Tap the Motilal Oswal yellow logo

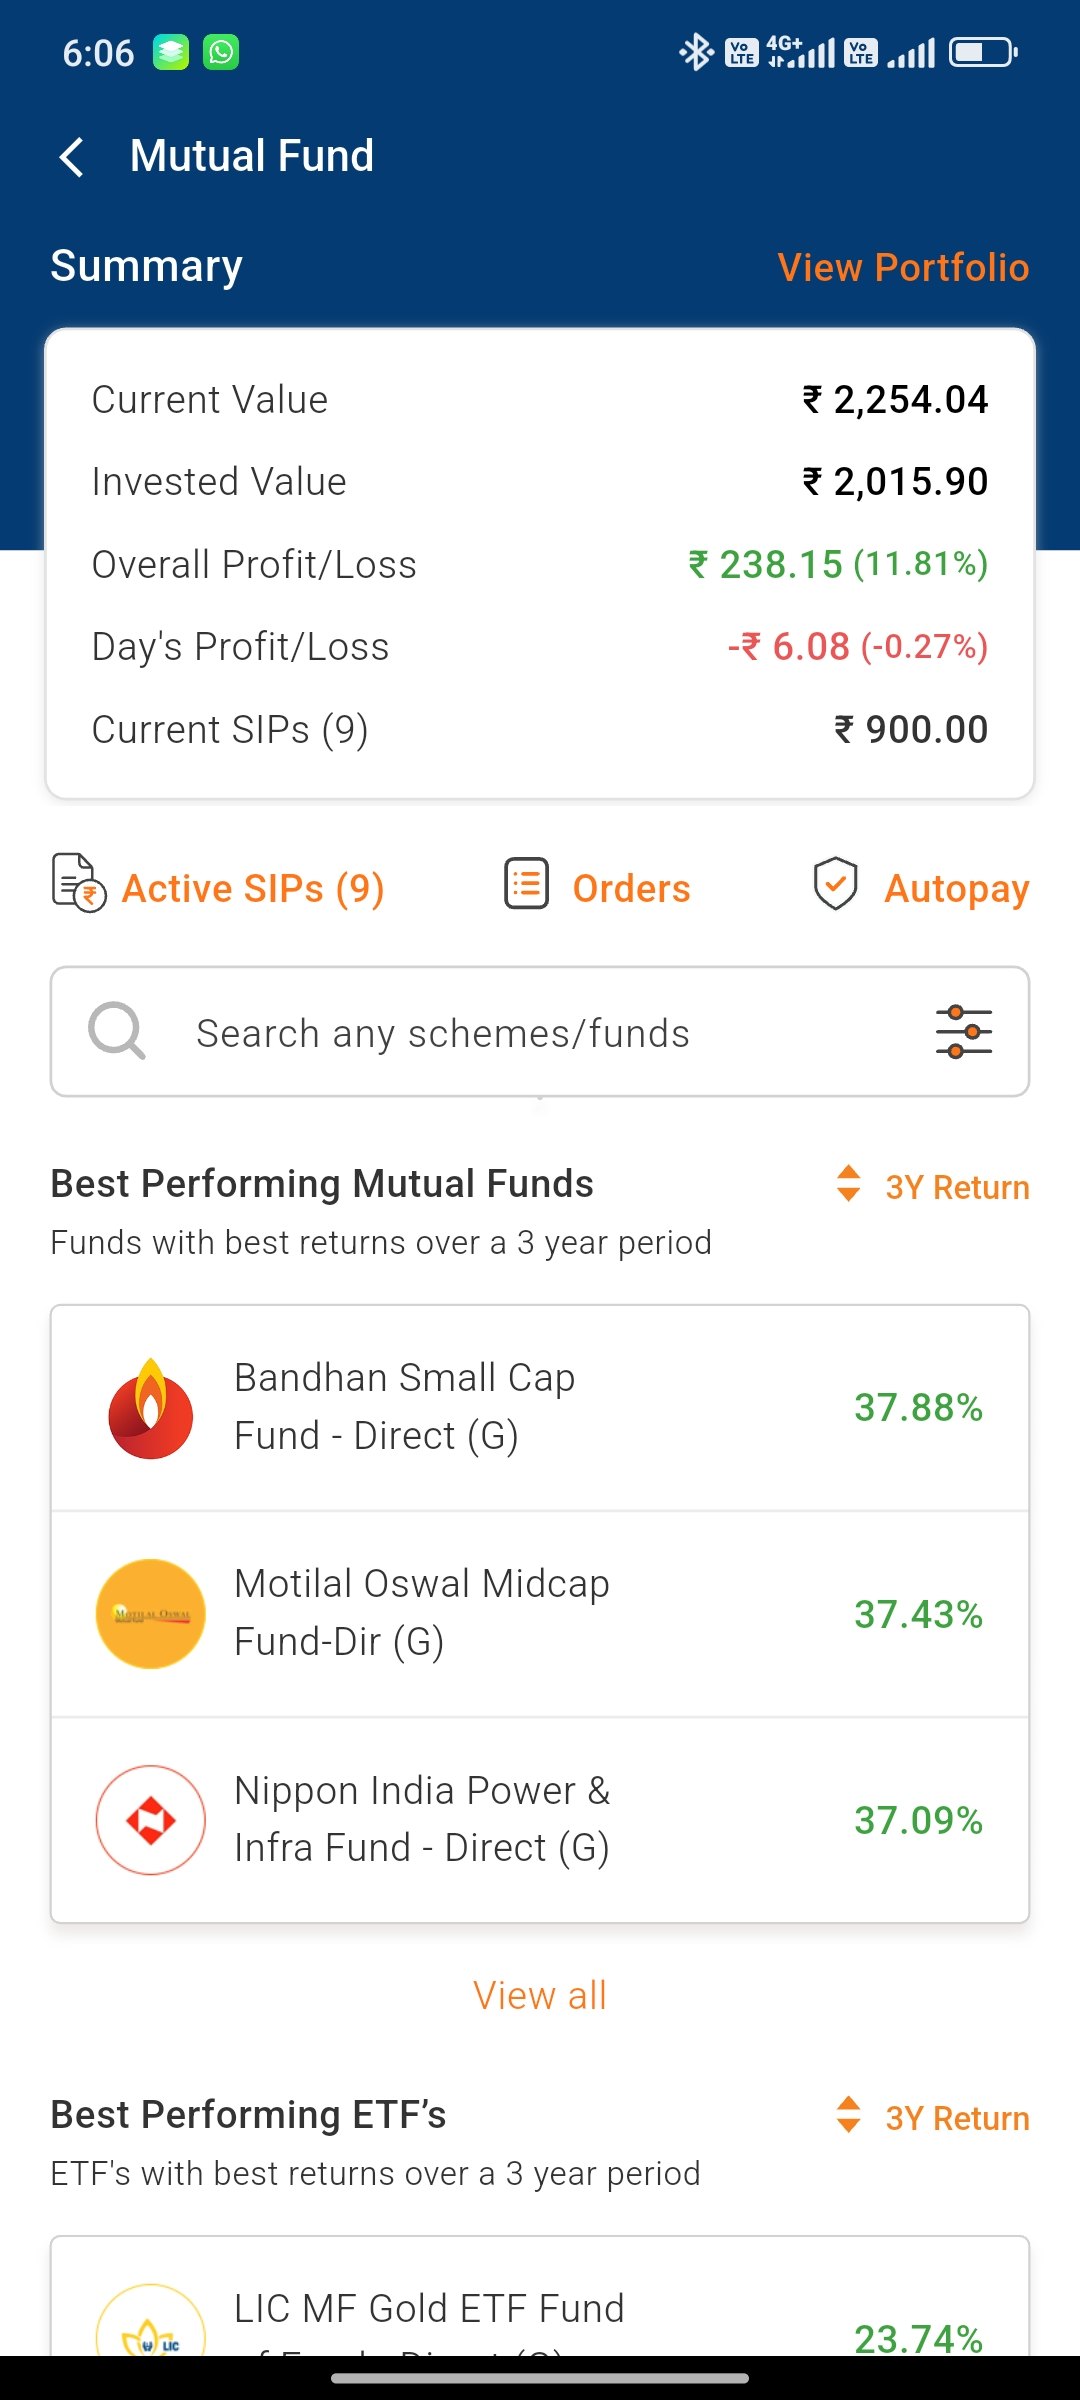[151, 1614]
